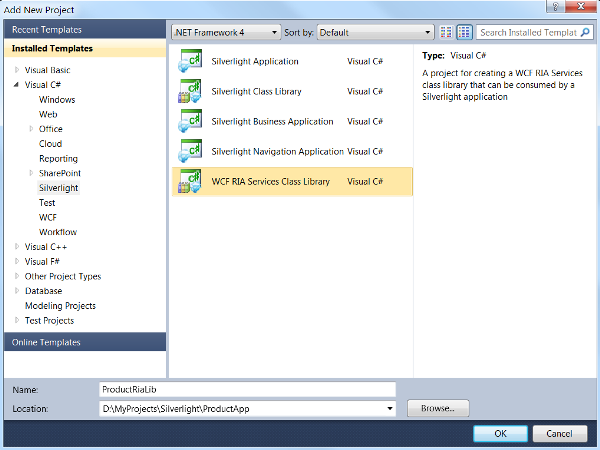
Task: Select Visual Basic in the tree
Action: click(47, 70)
